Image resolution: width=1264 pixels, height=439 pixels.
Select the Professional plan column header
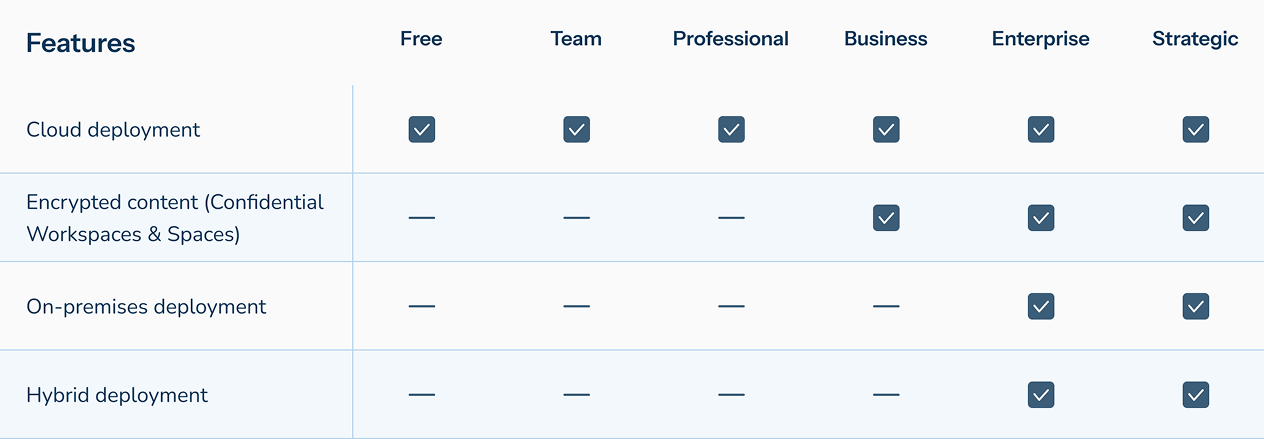point(731,39)
